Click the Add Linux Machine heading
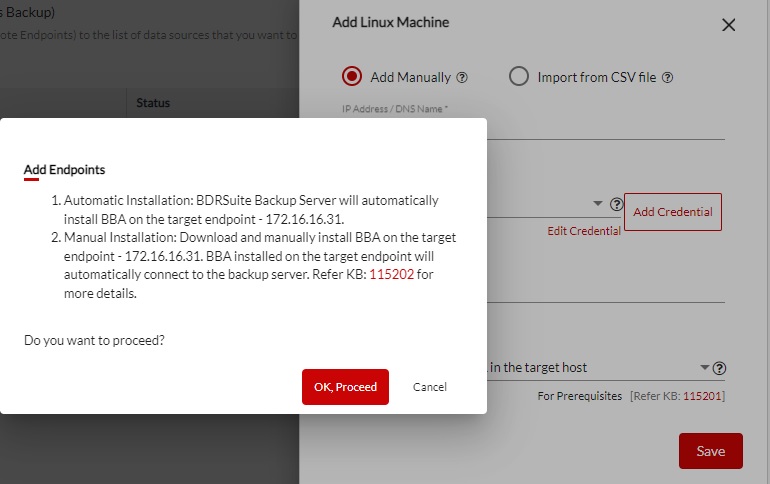Screen dimensions: 770x484 391,22
